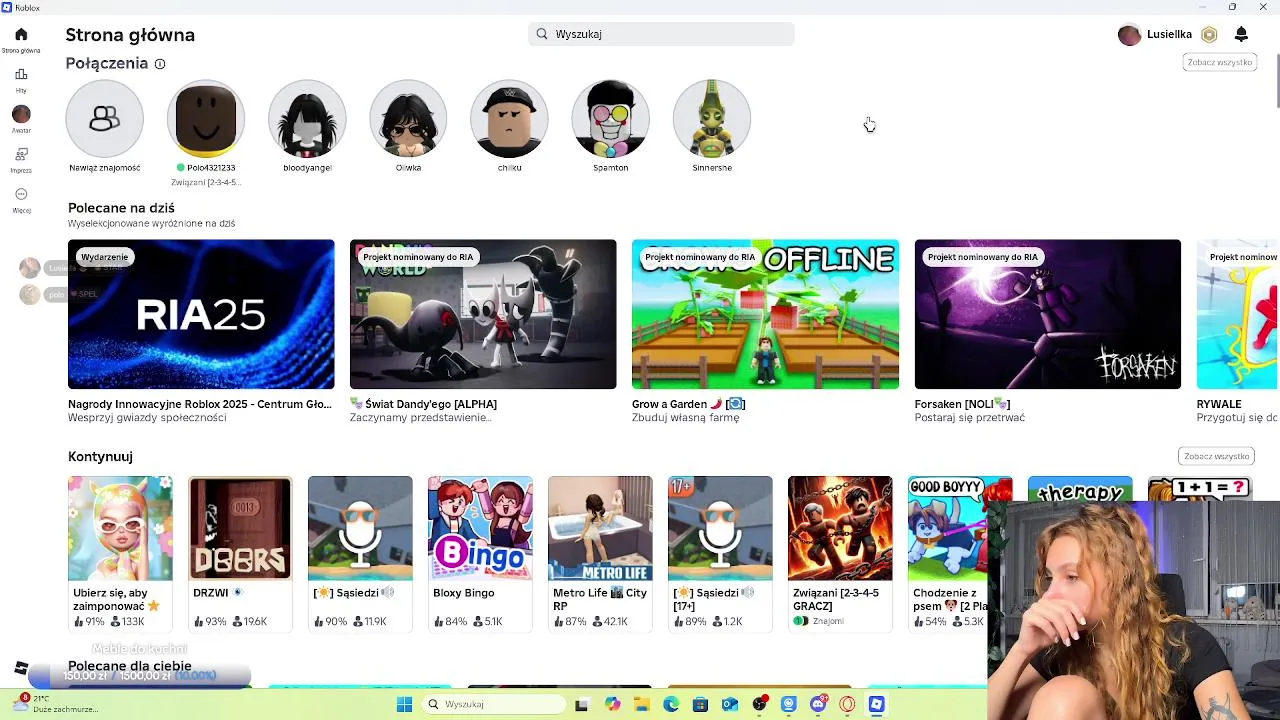
Task: Open the Forsaken featured banner
Action: (x=1047, y=314)
